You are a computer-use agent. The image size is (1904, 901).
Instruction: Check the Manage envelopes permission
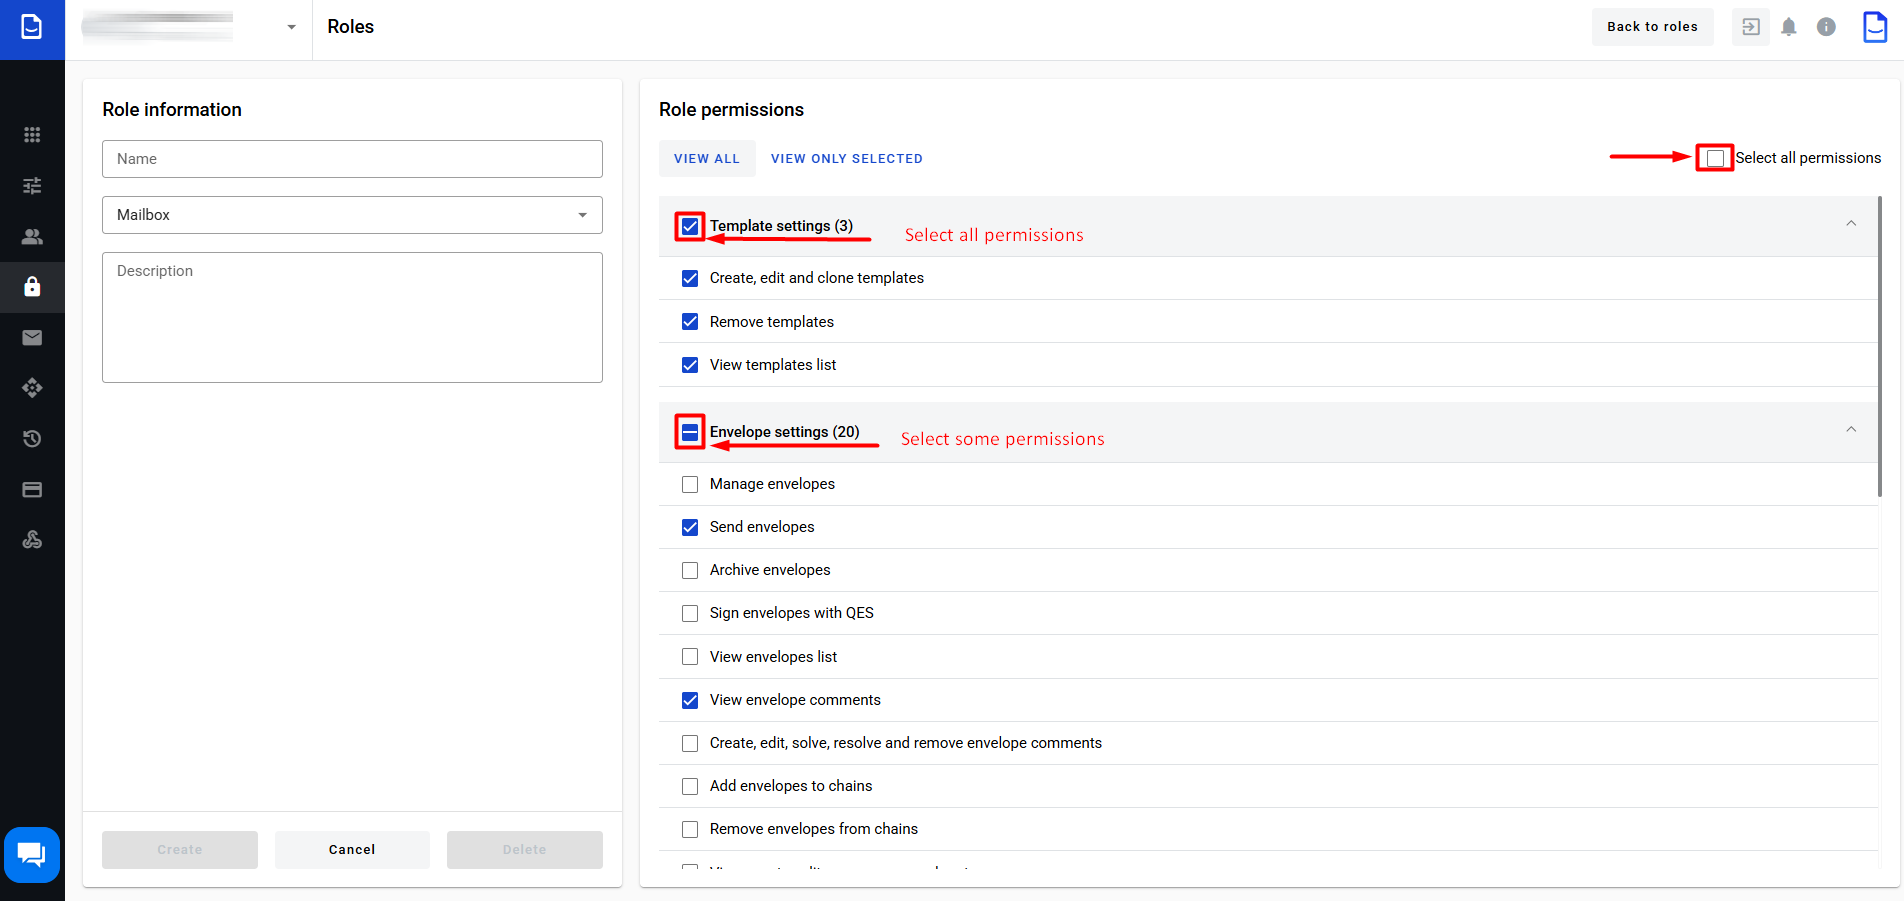point(690,484)
